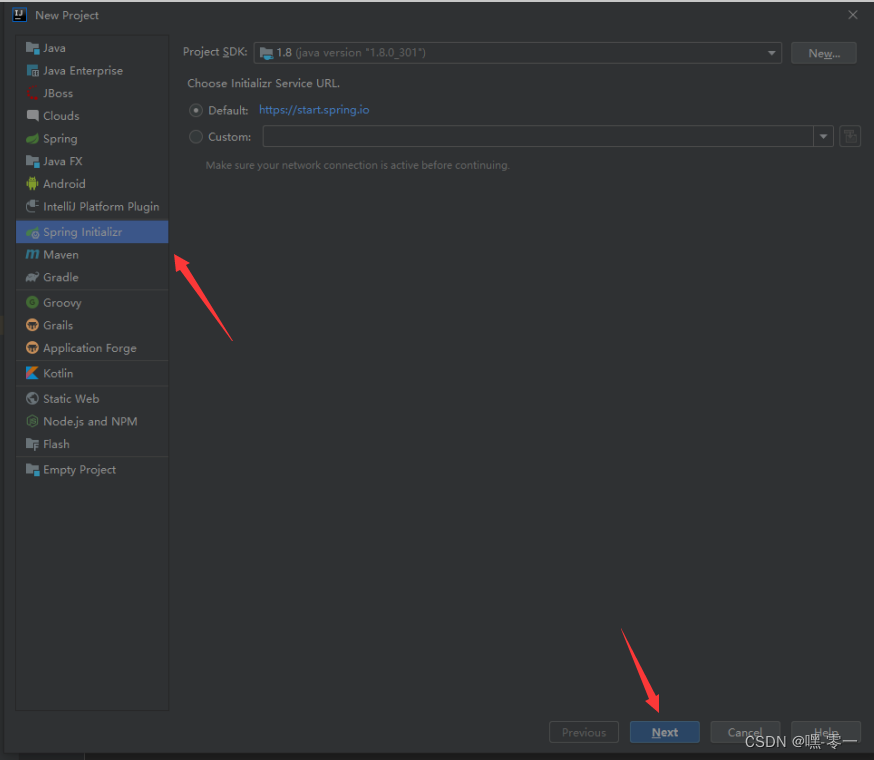The image size is (874, 760).
Task: Click the Next button
Action: tap(664, 732)
